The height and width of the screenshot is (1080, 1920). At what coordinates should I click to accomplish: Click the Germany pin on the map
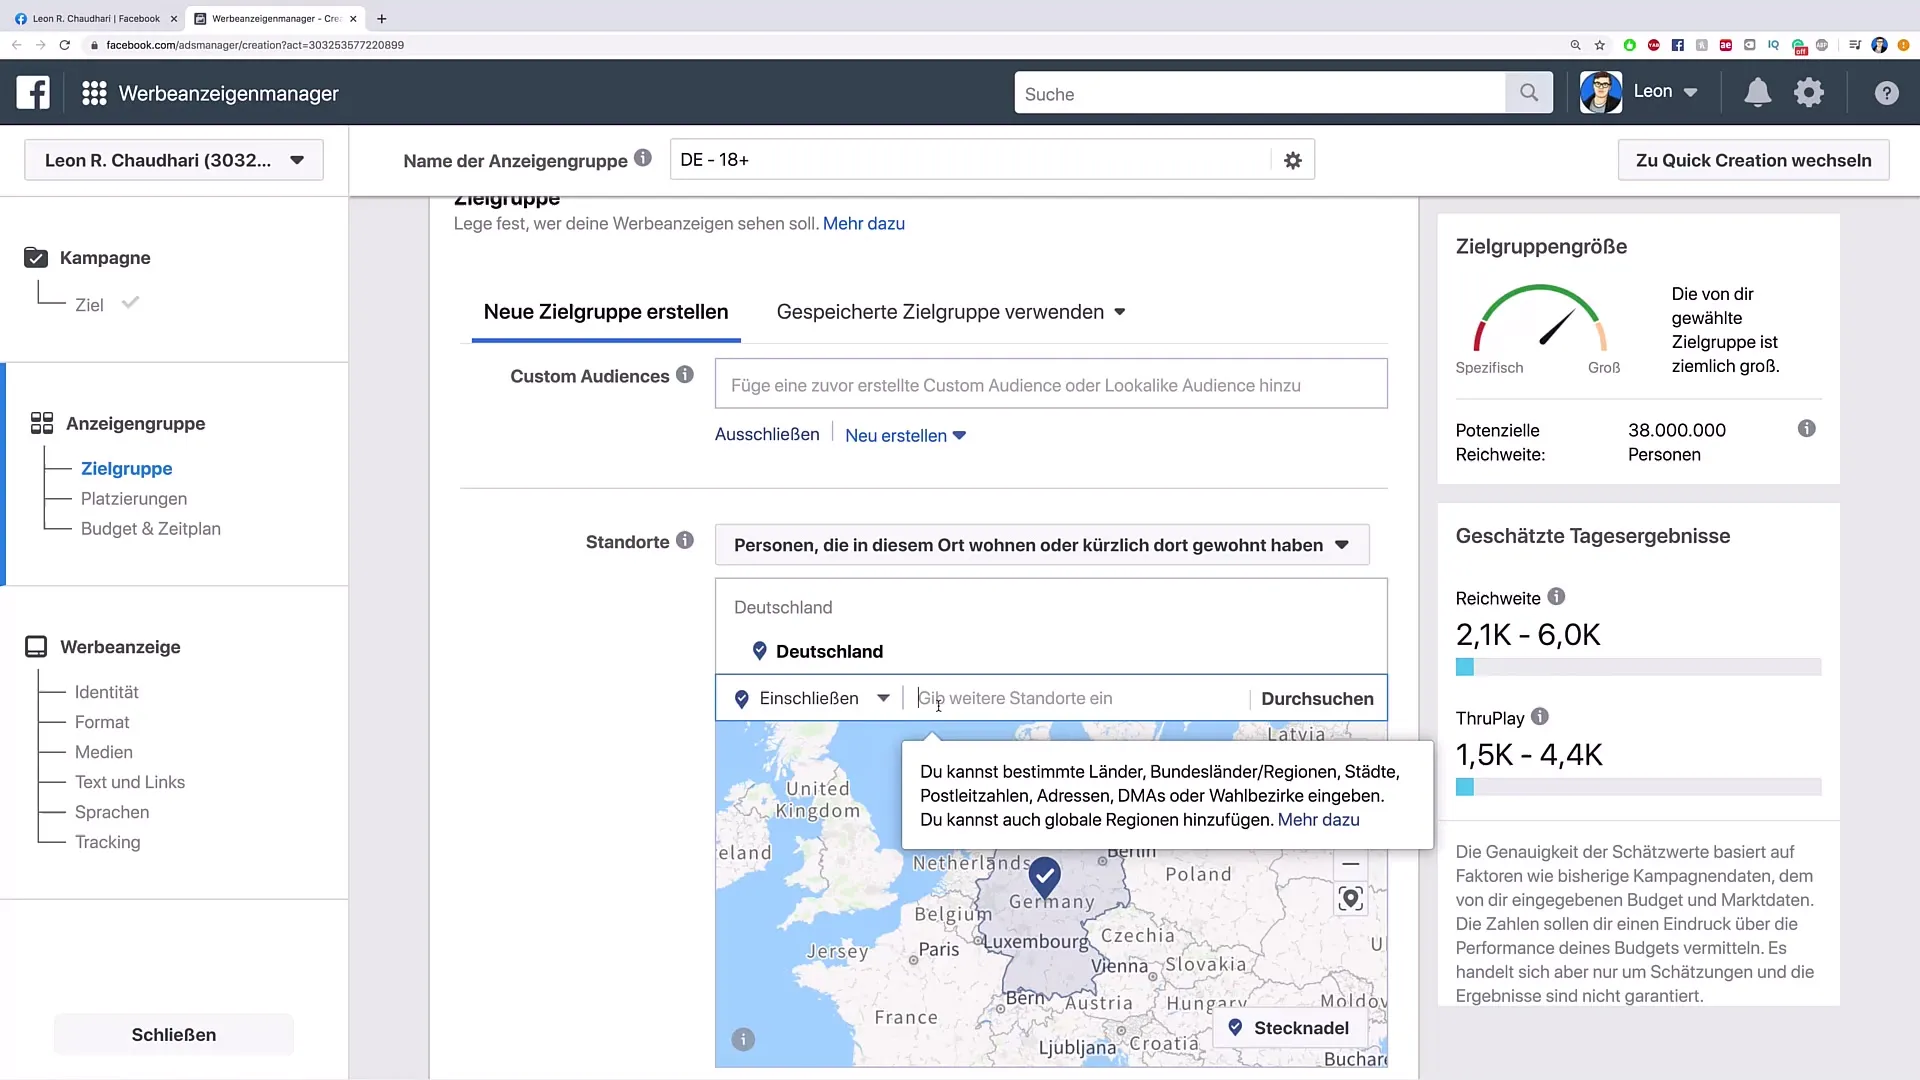tap(1045, 877)
